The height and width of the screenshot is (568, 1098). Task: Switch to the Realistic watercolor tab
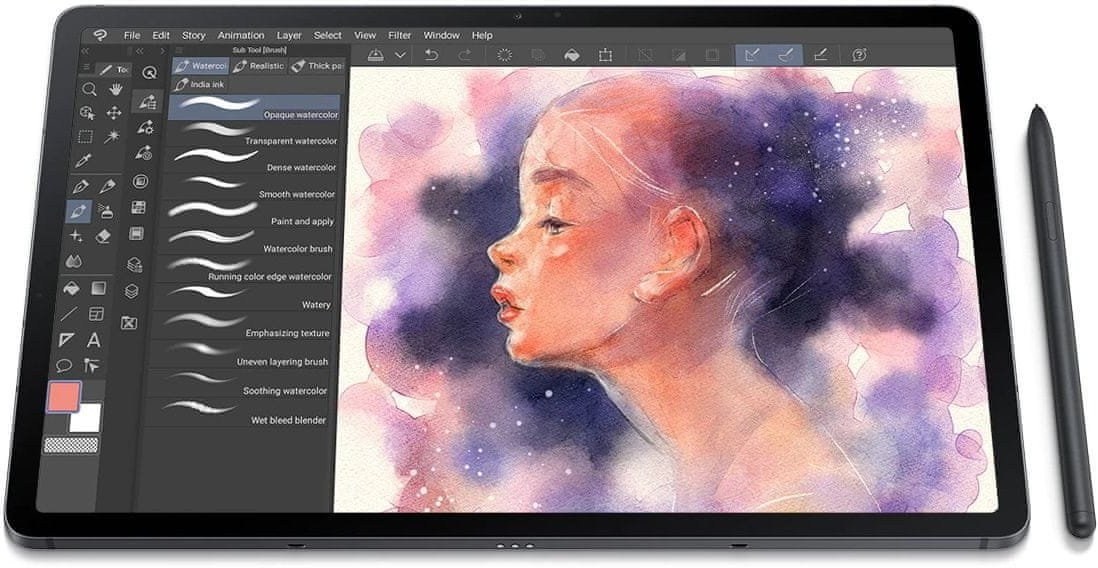259,66
